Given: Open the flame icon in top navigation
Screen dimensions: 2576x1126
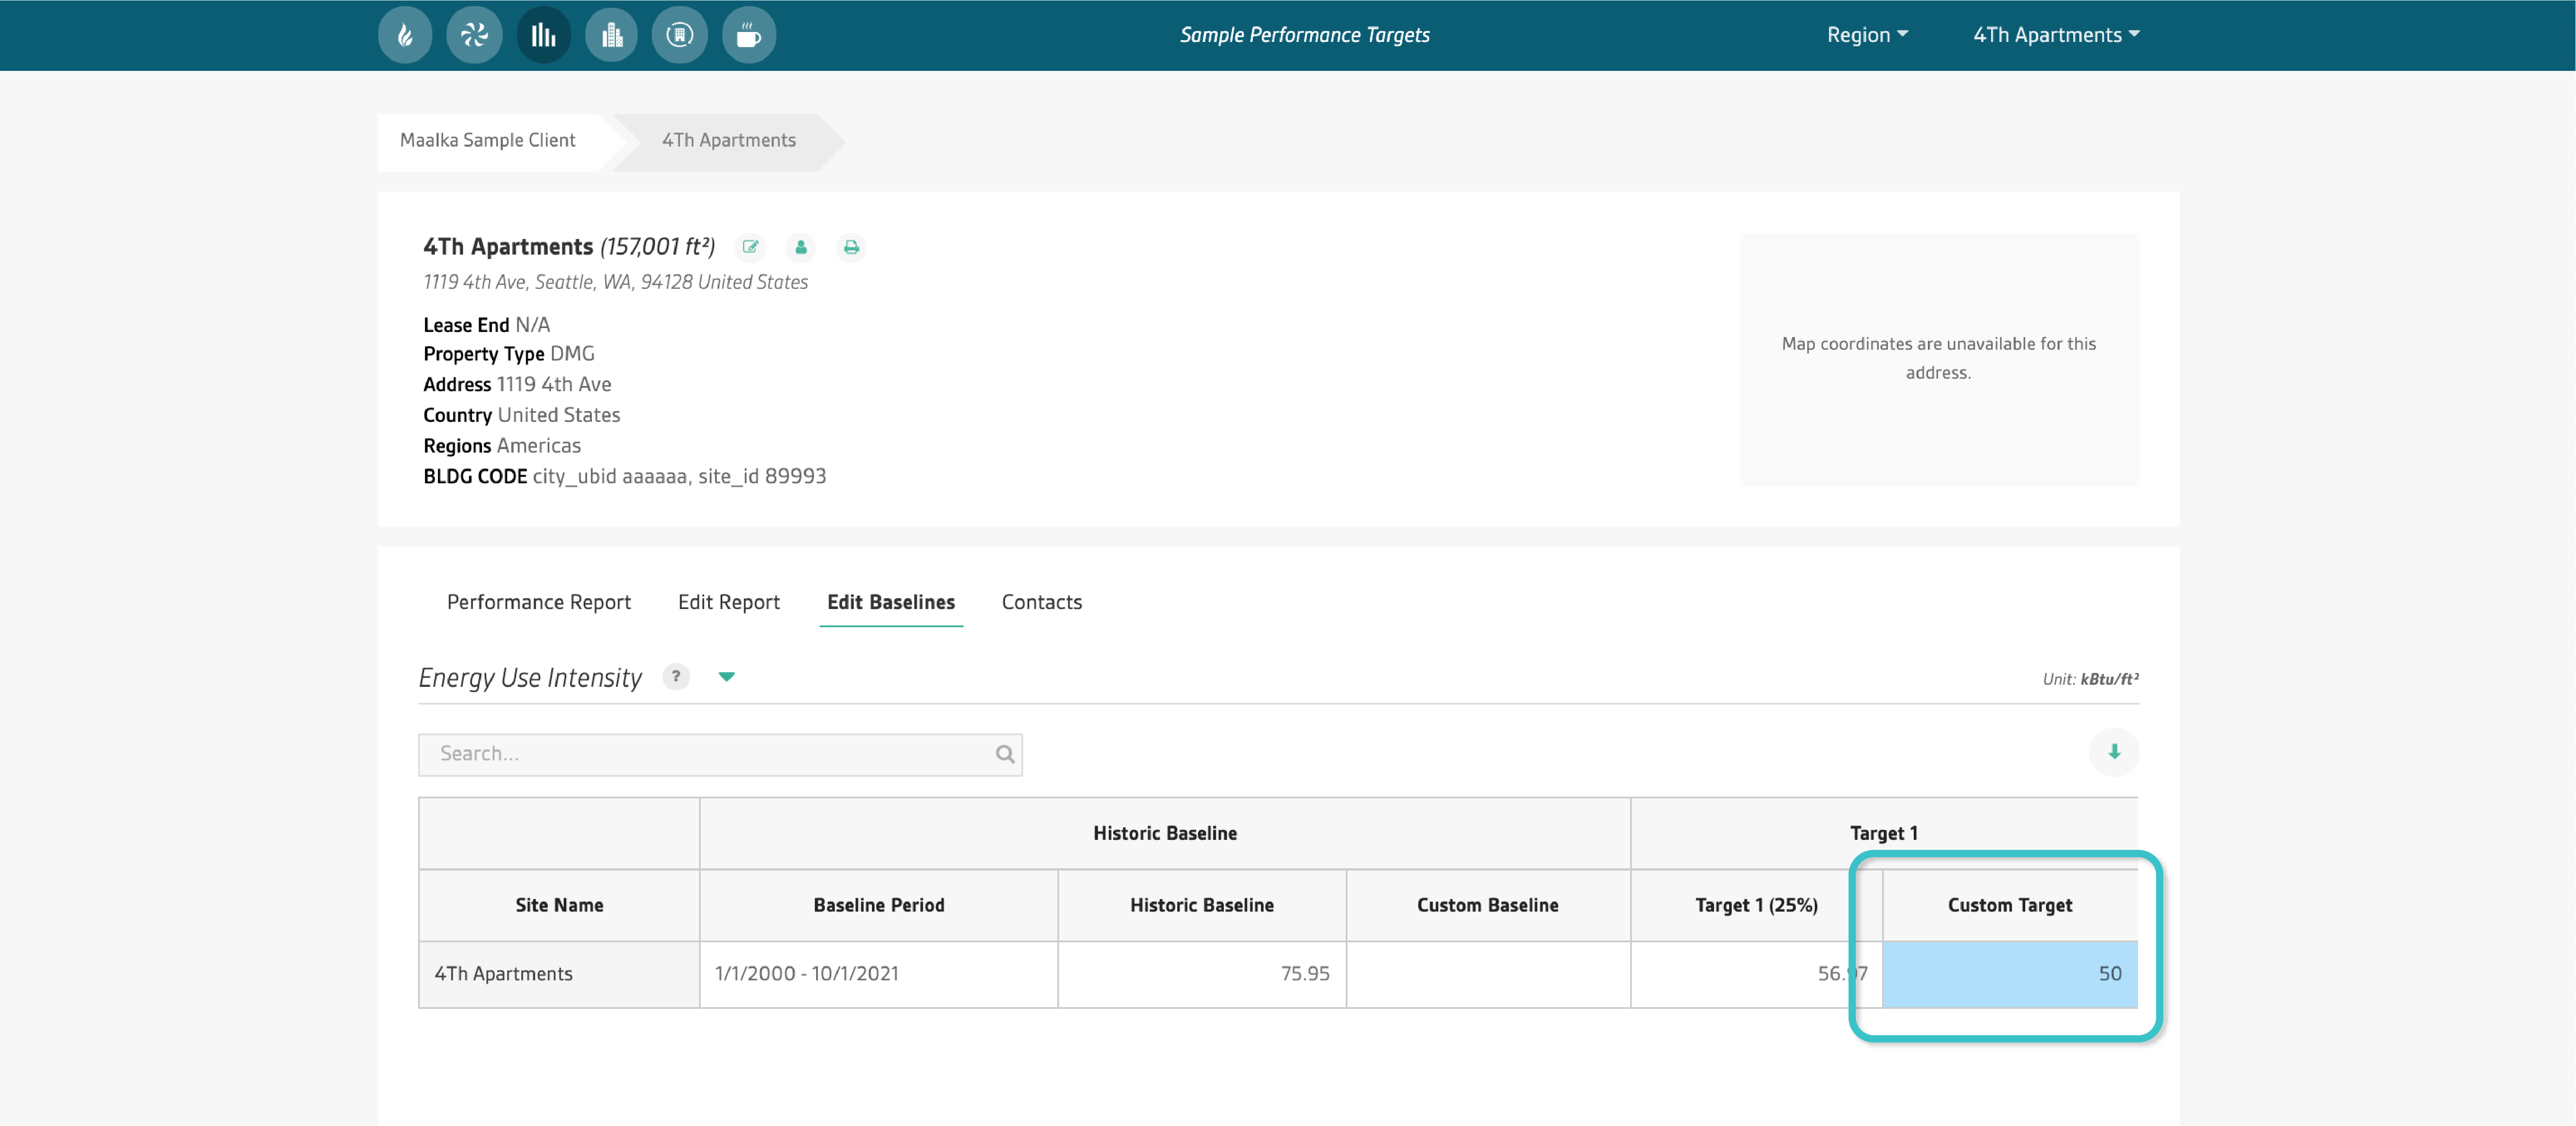Looking at the screenshot, I should click(405, 35).
